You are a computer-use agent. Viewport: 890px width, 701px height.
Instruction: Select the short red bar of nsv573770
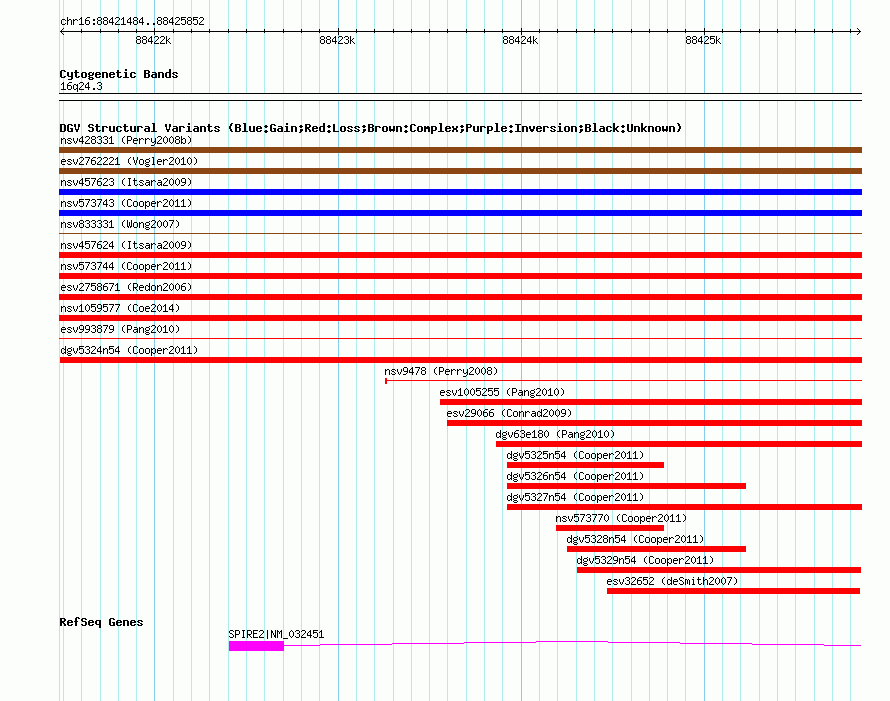click(x=610, y=528)
